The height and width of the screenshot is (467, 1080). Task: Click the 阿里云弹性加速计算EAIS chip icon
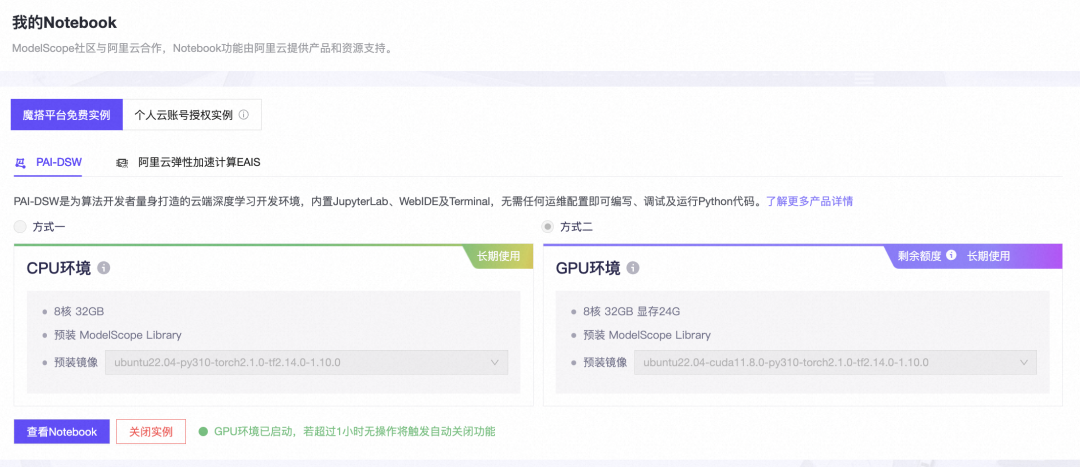point(122,163)
